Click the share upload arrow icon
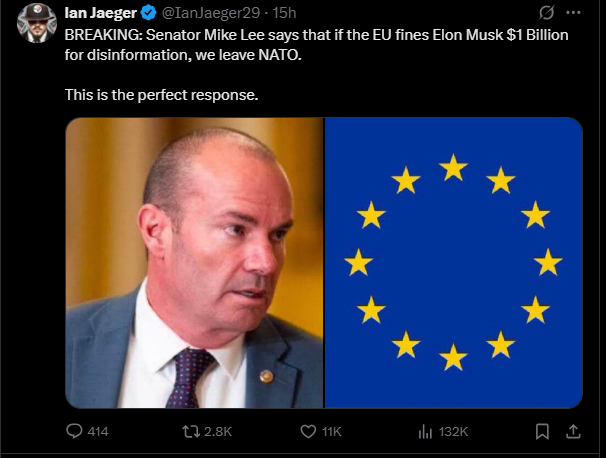Image resolution: width=606 pixels, height=458 pixels. tap(572, 431)
